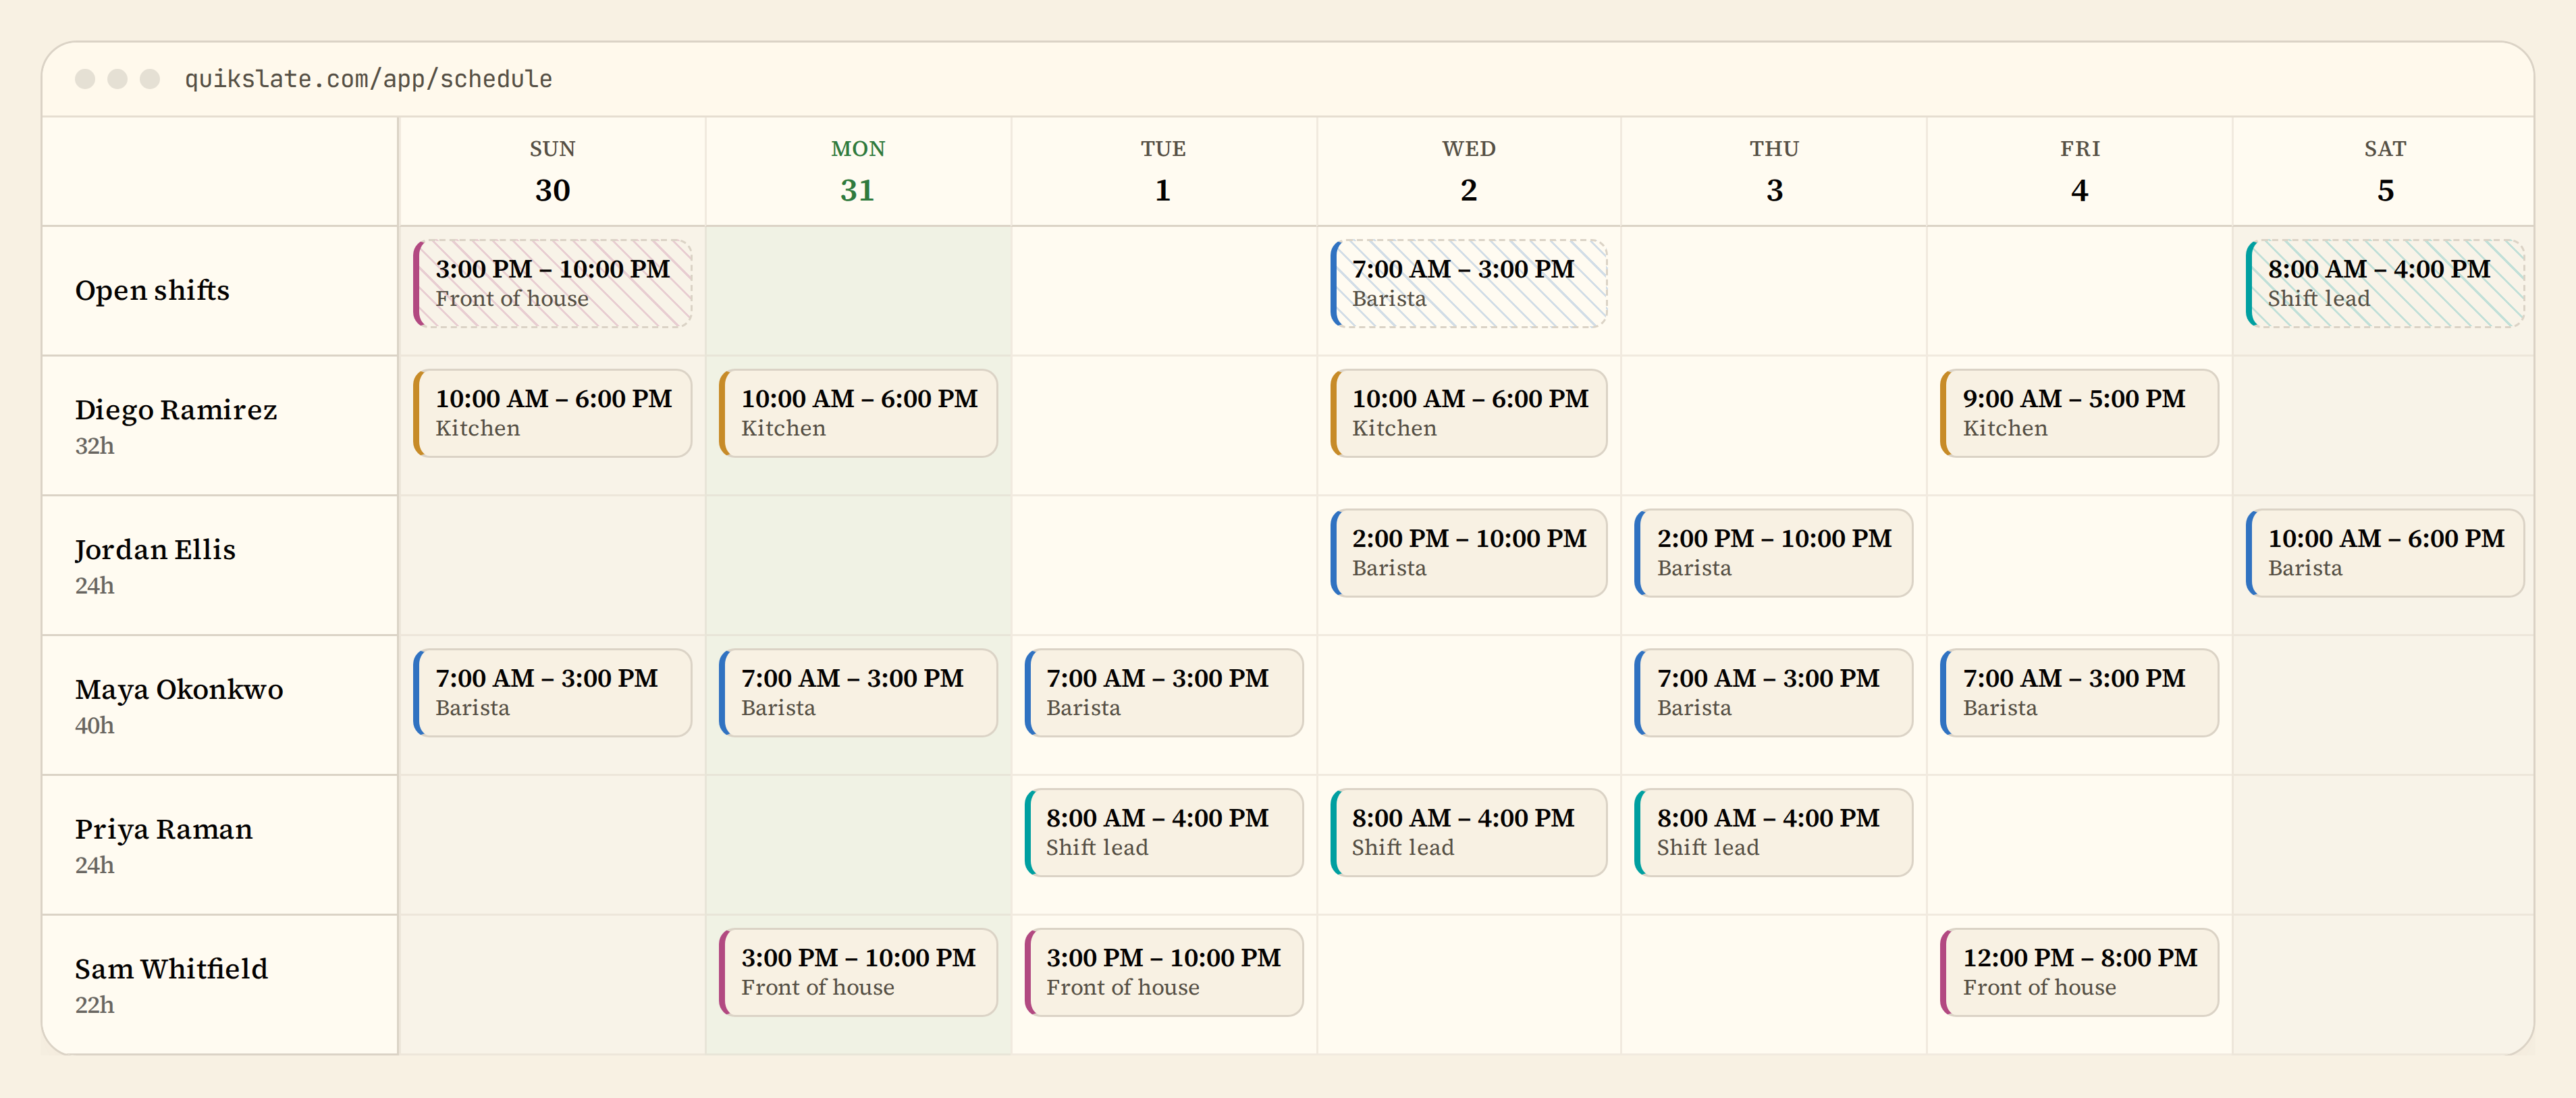The width and height of the screenshot is (2576, 1098).
Task: Select Sam Whitfield's Monday Front of house shift
Action: [x=858, y=973]
